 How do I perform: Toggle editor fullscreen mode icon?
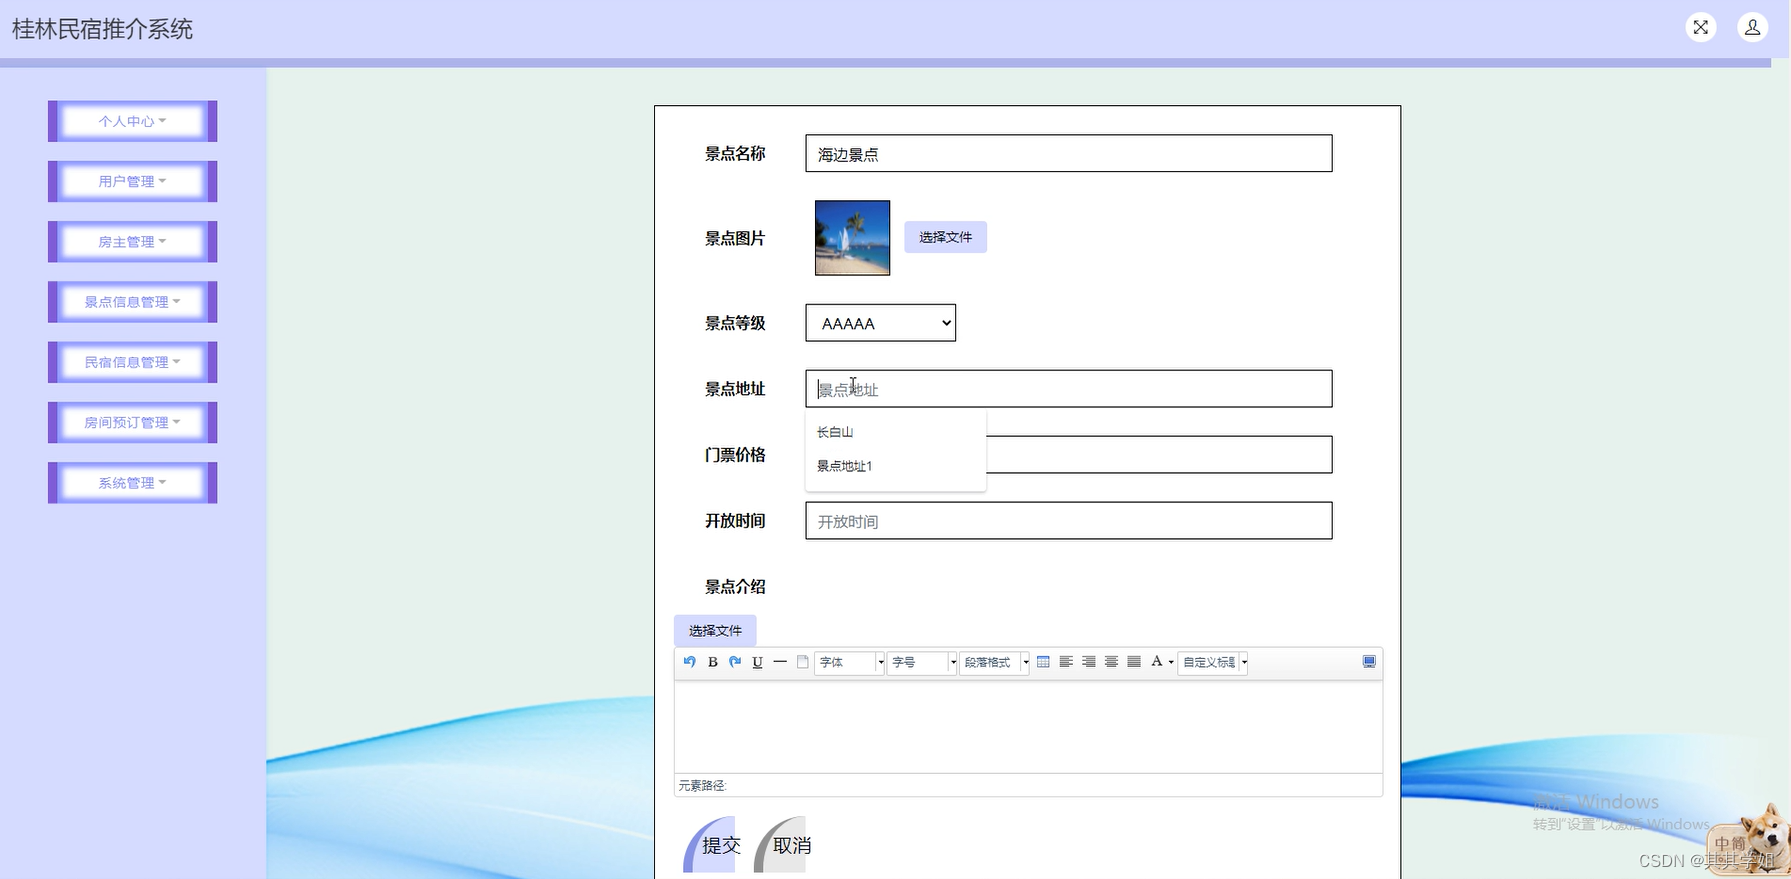click(x=1369, y=662)
